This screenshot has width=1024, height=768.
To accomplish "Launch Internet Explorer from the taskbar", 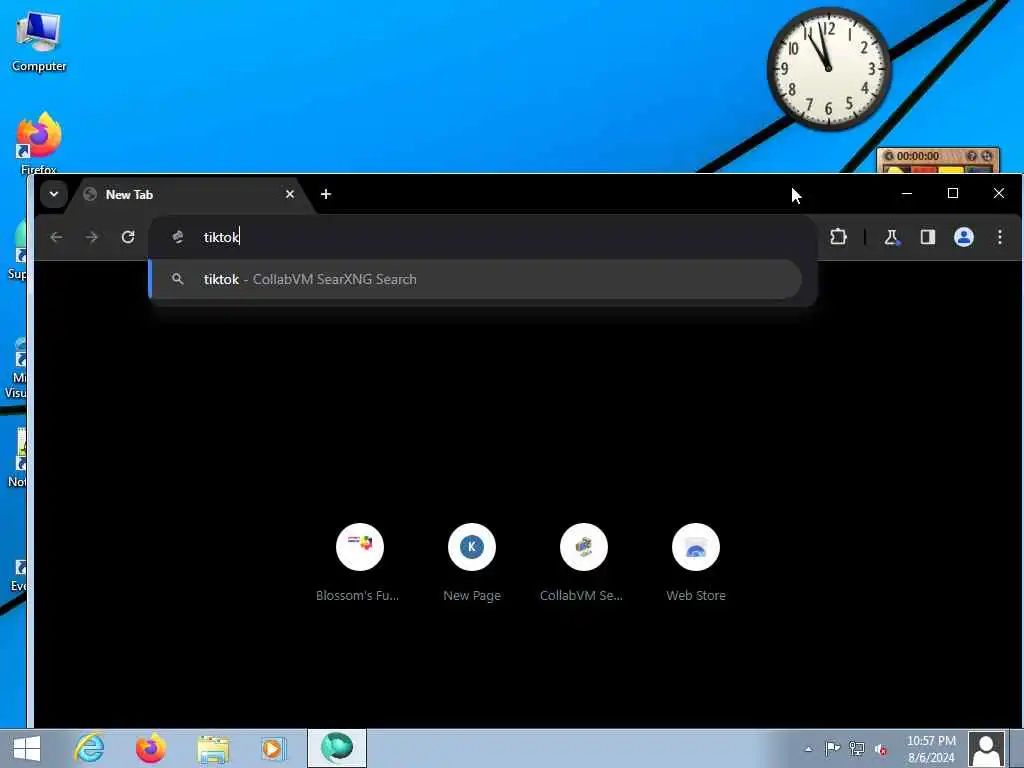I will pos(89,748).
